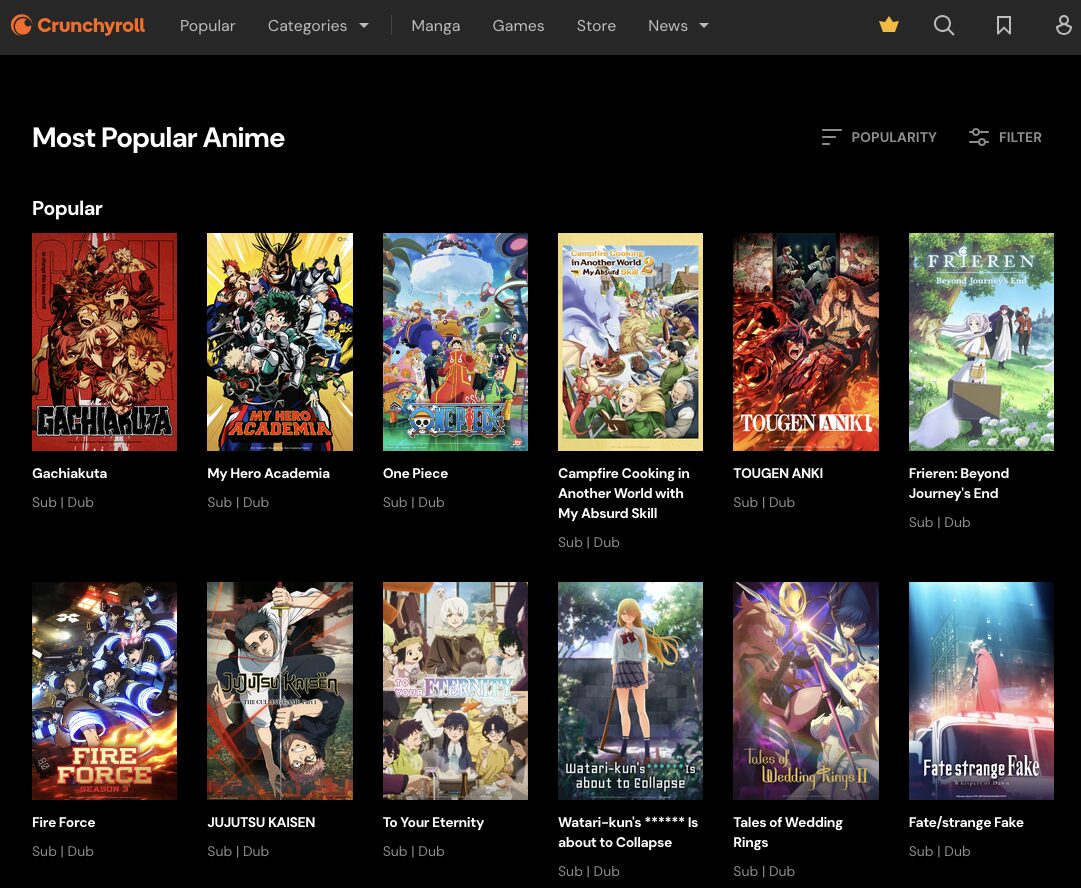Open search with the magnifier icon

(944, 26)
